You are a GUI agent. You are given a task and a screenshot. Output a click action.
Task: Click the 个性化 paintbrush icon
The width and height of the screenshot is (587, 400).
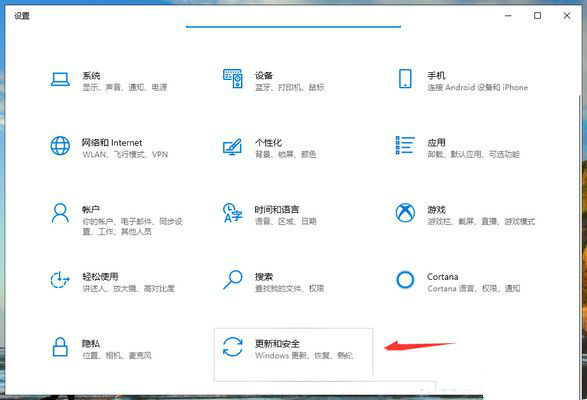232,147
